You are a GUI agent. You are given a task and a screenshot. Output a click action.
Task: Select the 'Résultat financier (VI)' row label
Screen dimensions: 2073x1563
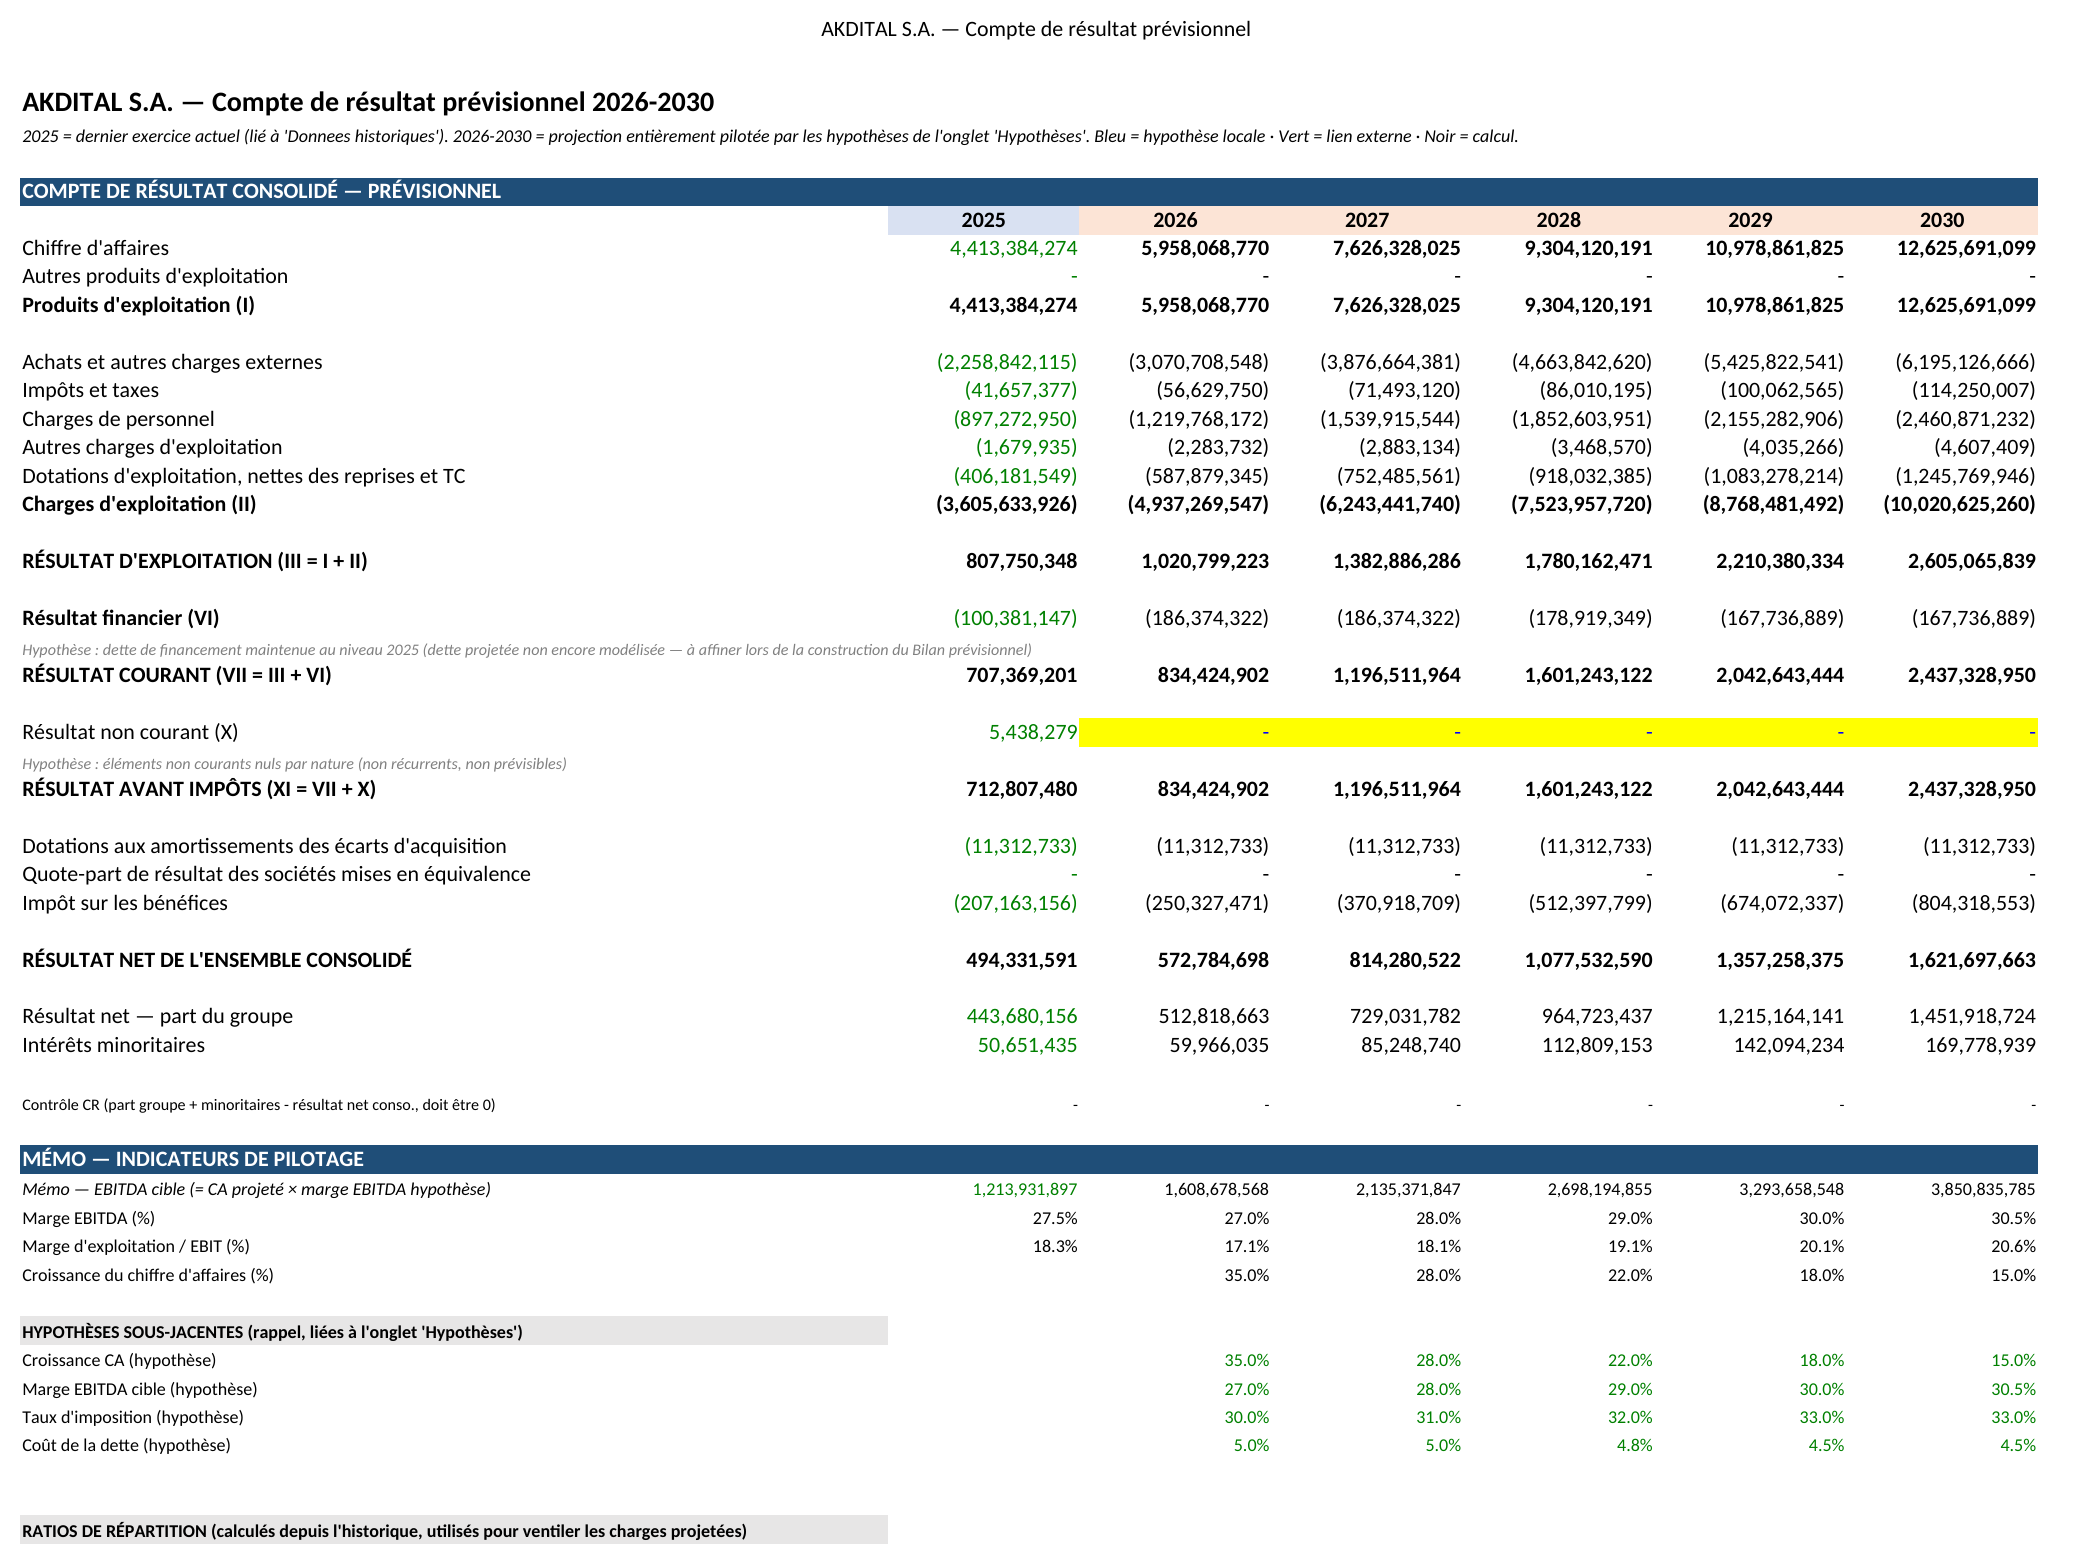[120, 618]
